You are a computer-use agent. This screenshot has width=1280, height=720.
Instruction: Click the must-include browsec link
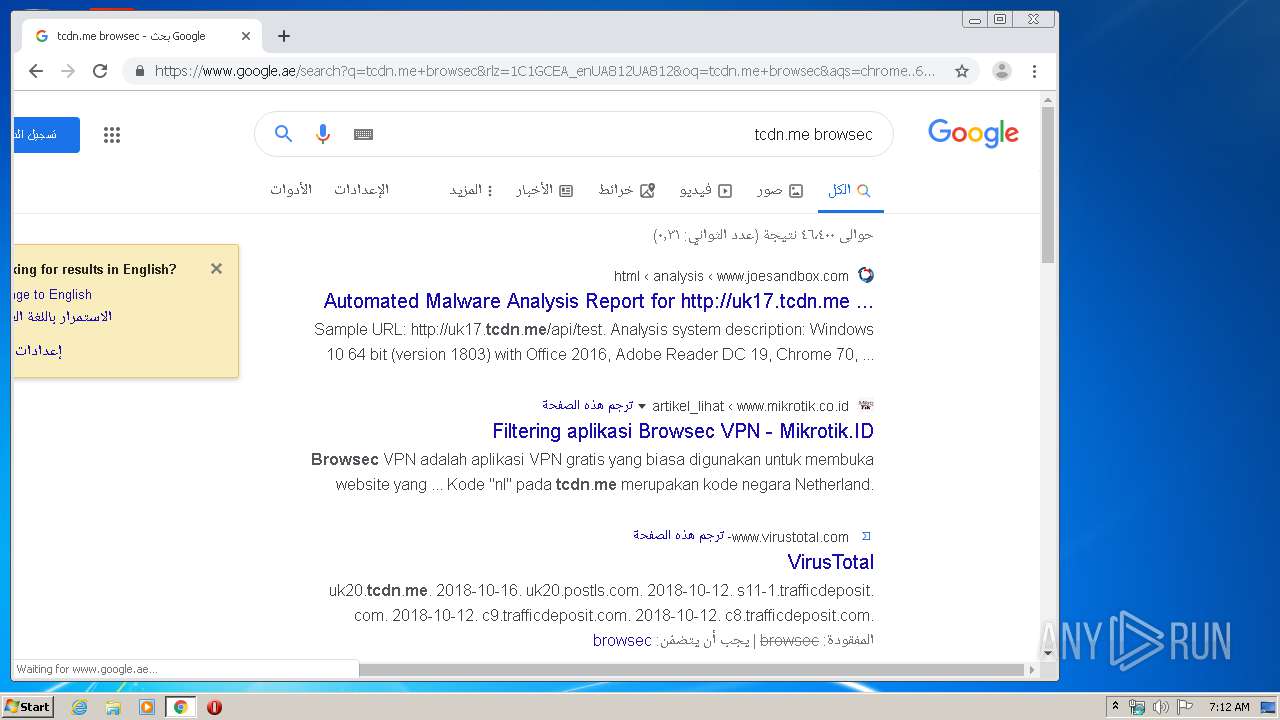[x=622, y=640]
